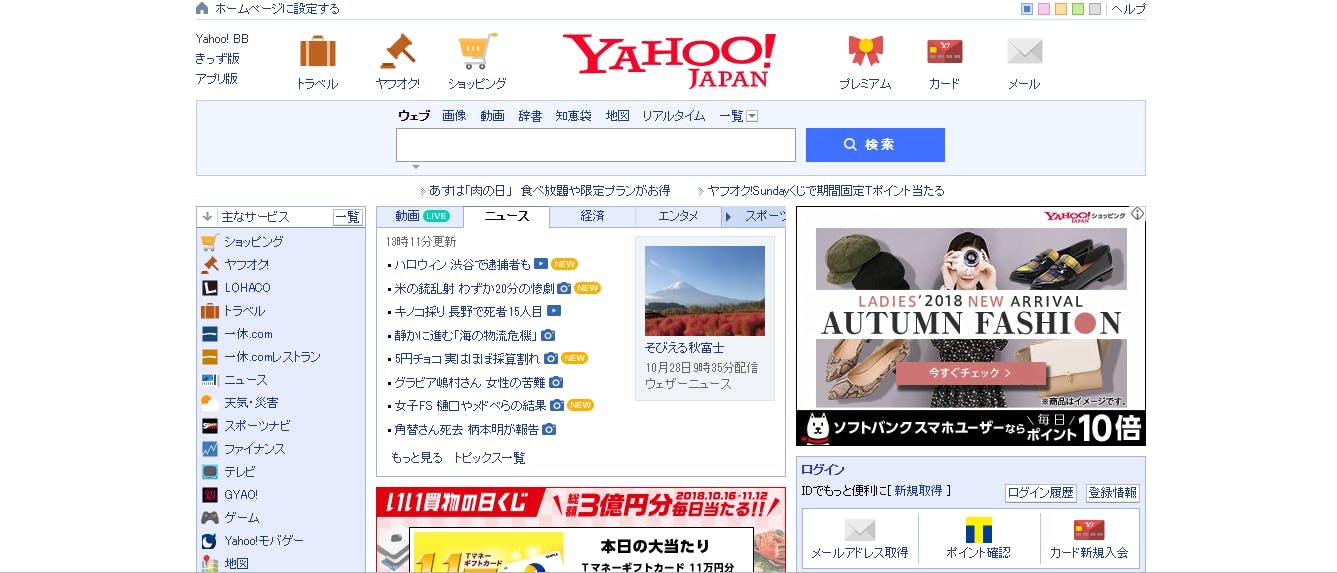Open the カード credit card icon

coord(944,52)
